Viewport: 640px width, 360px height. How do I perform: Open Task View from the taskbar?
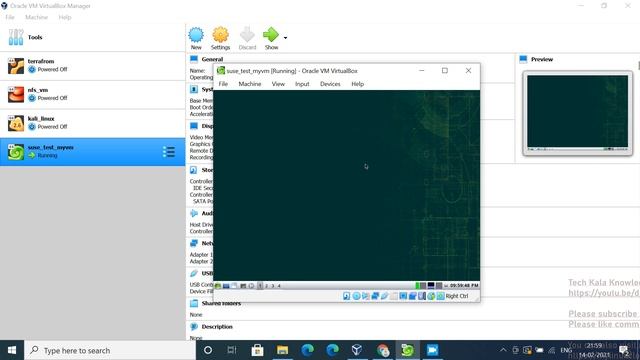pos(232,350)
